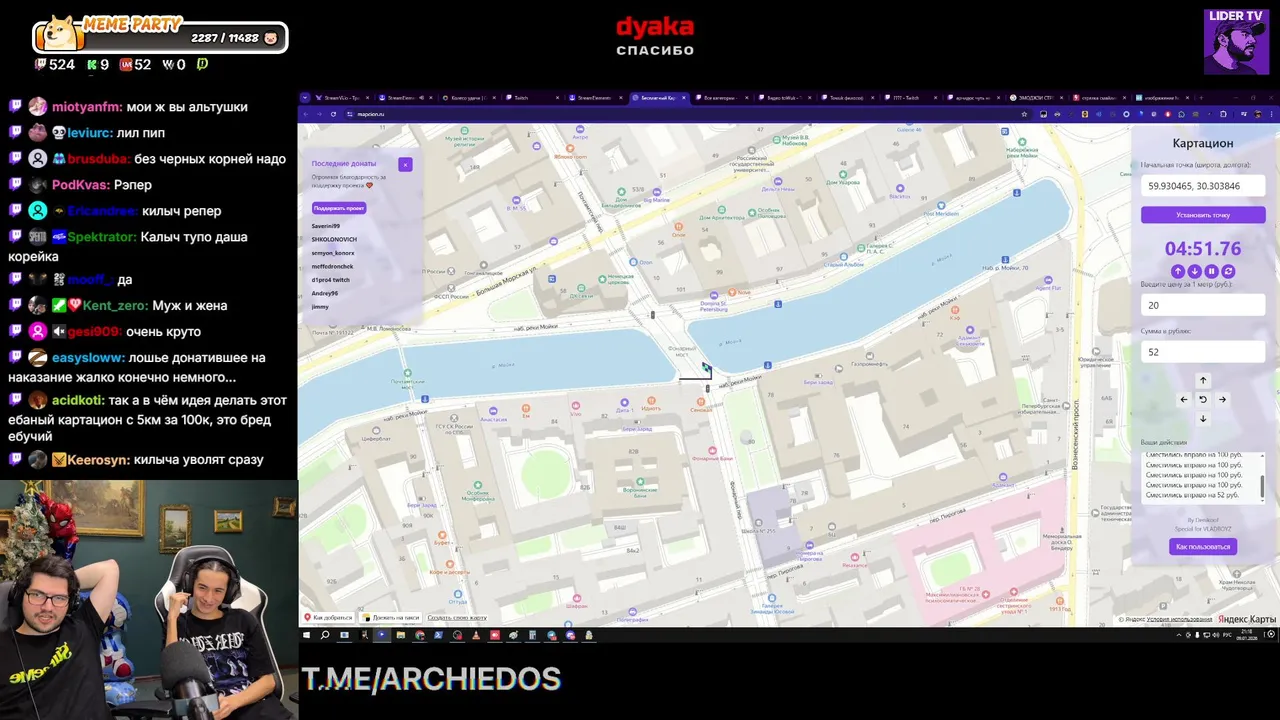Reload the page with browser refresh icon

click(333, 114)
